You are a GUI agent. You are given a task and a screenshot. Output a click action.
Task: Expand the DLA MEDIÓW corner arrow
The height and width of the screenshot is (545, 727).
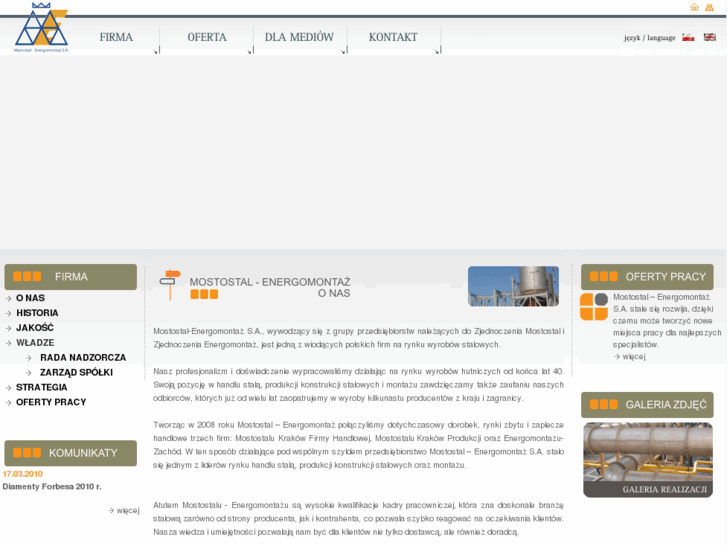344,51
